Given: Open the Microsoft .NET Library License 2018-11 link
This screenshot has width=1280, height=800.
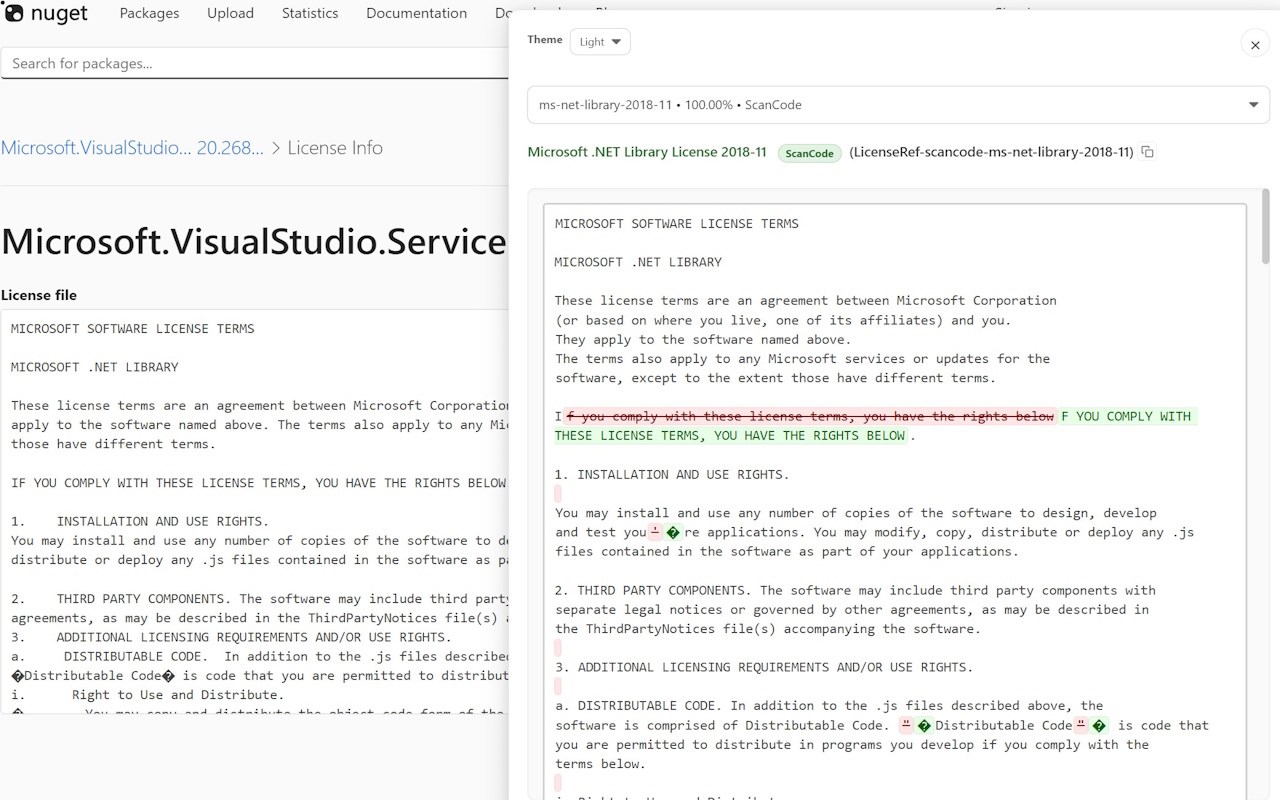Looking at the screenshot, I should tap(647, 152).
